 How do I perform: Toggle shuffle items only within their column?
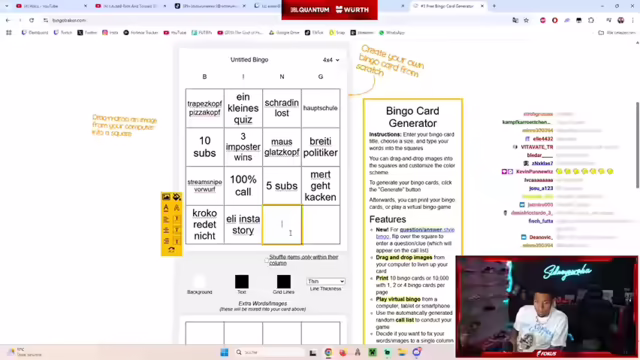point(267,260)
